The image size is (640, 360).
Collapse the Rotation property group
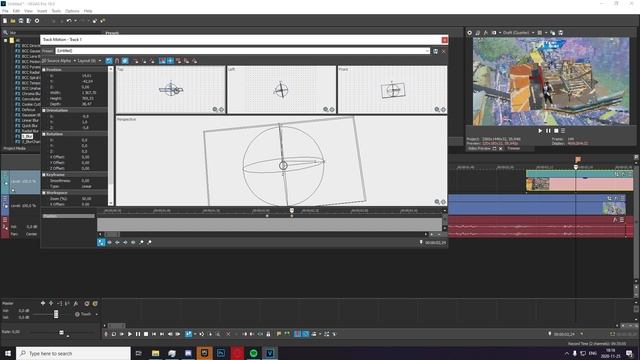(44, 134)
